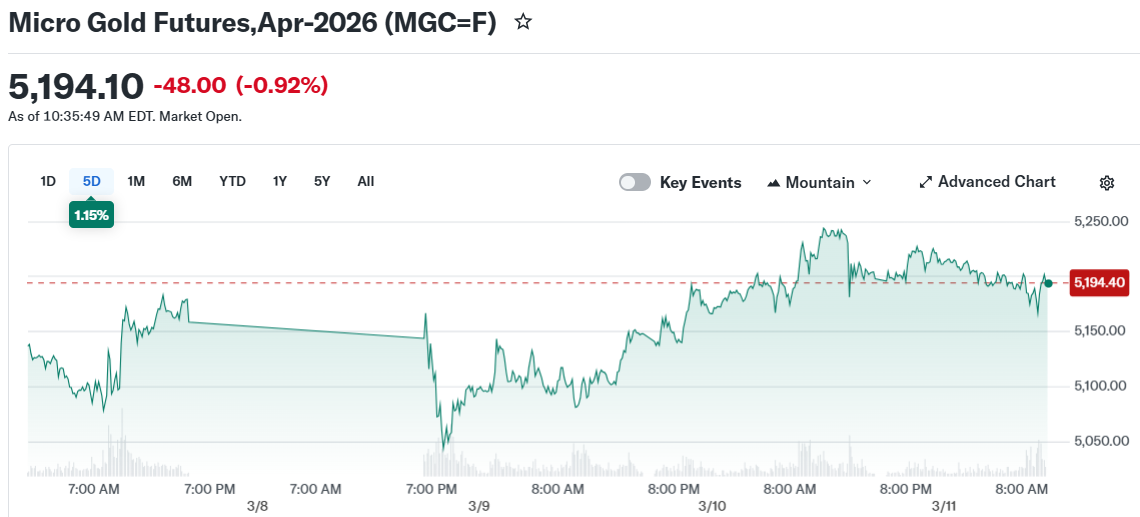Click the Advanced Chart expand arrows icon
This screenshot has width=1140, height=517.
click(x=926, y=183)
